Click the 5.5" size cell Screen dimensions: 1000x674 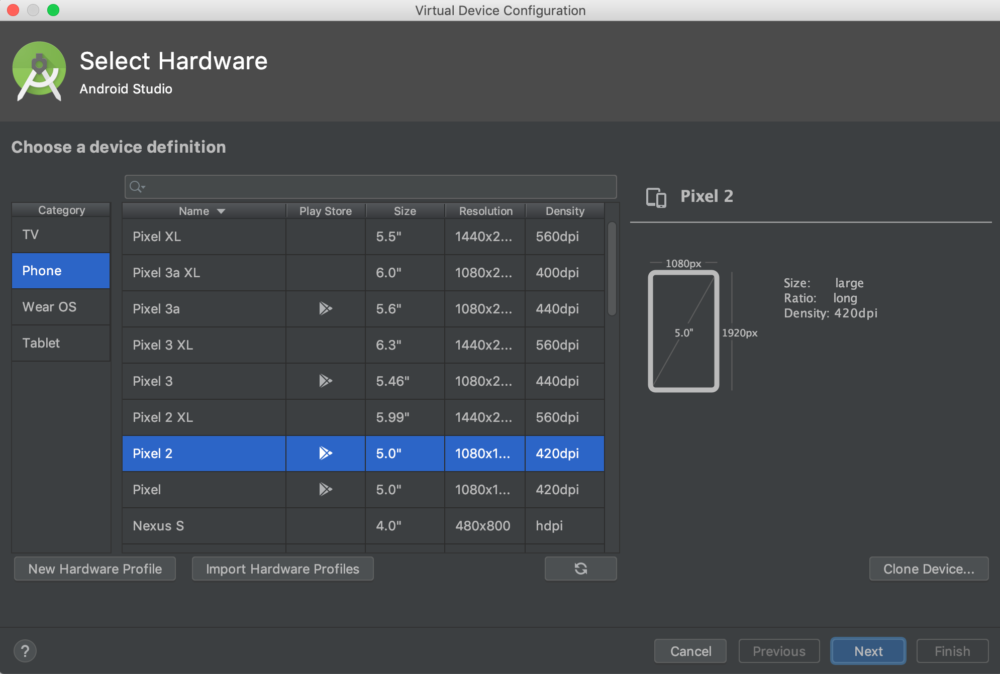coord(405,237)
